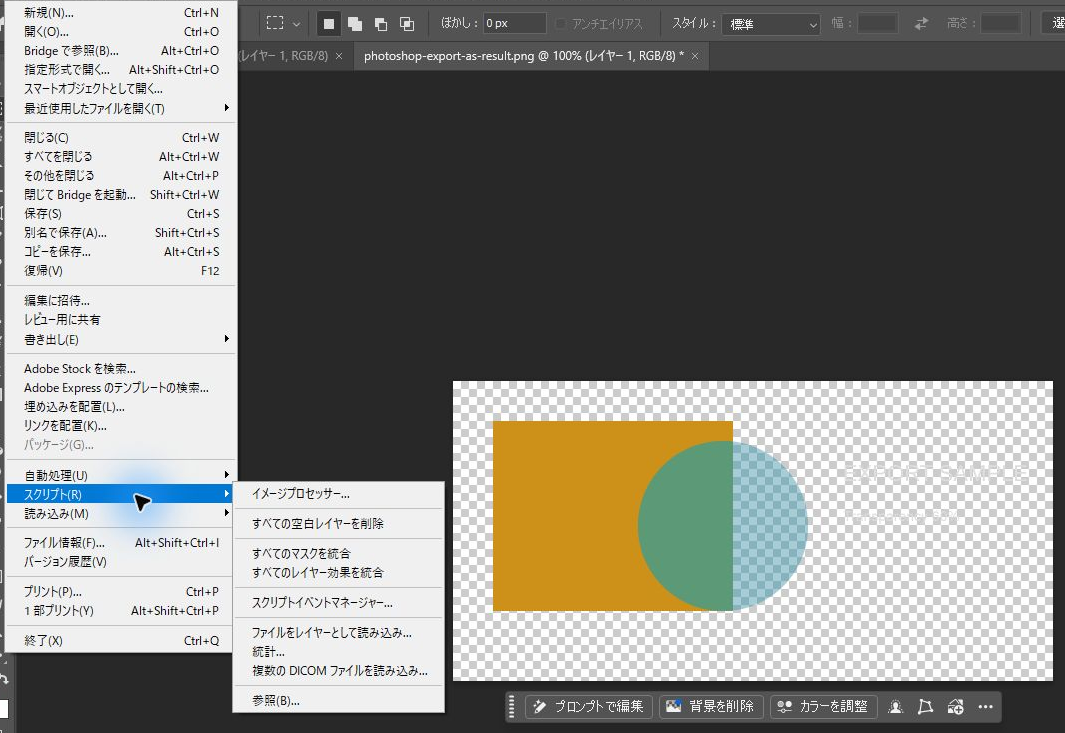Close the left partially visible document tab
Screen dimensions: 1065x733
[339, 56]
